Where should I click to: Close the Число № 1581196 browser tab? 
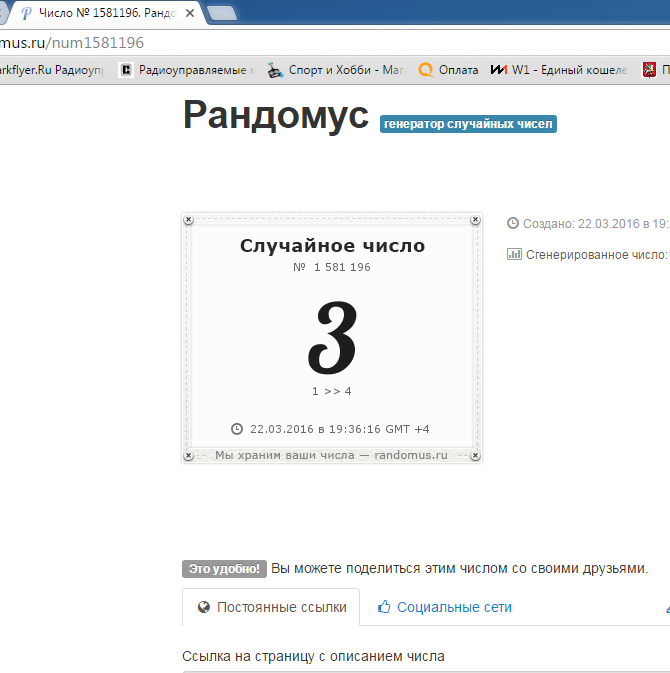pyautogui.click(x=190, y=14)
